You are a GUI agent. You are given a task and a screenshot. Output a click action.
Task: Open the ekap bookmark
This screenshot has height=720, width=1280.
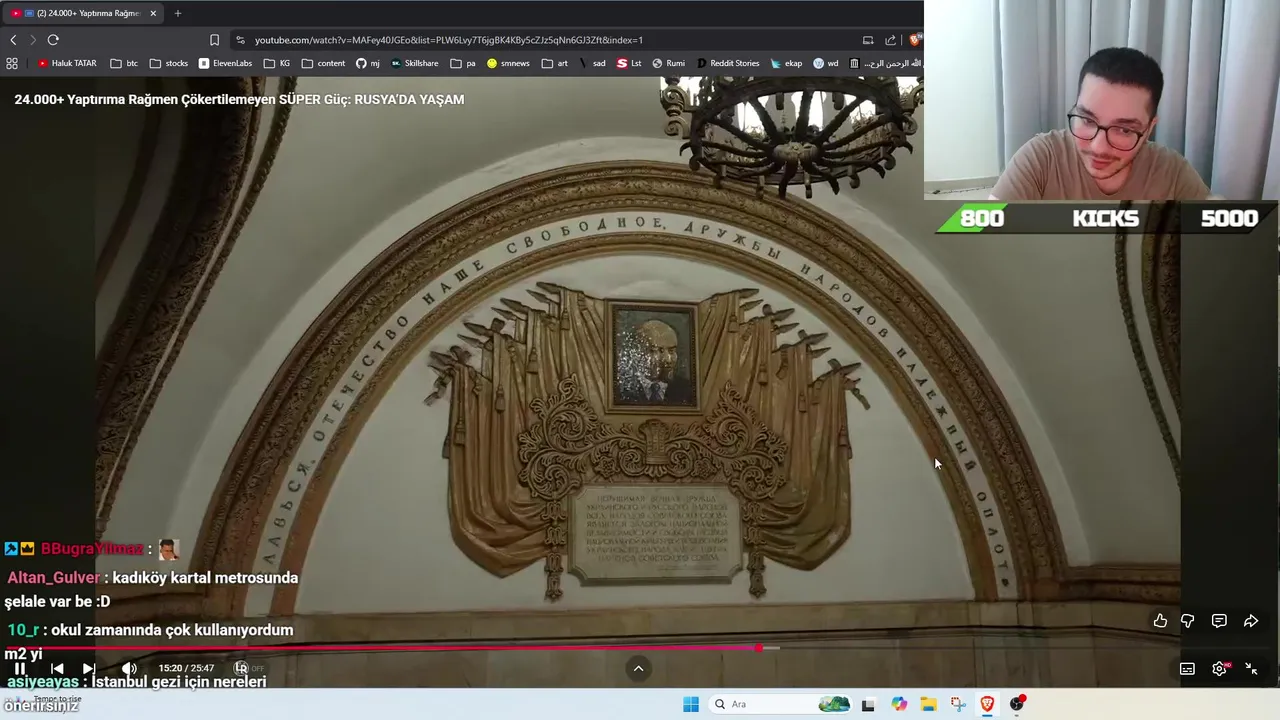click(786, 63)
